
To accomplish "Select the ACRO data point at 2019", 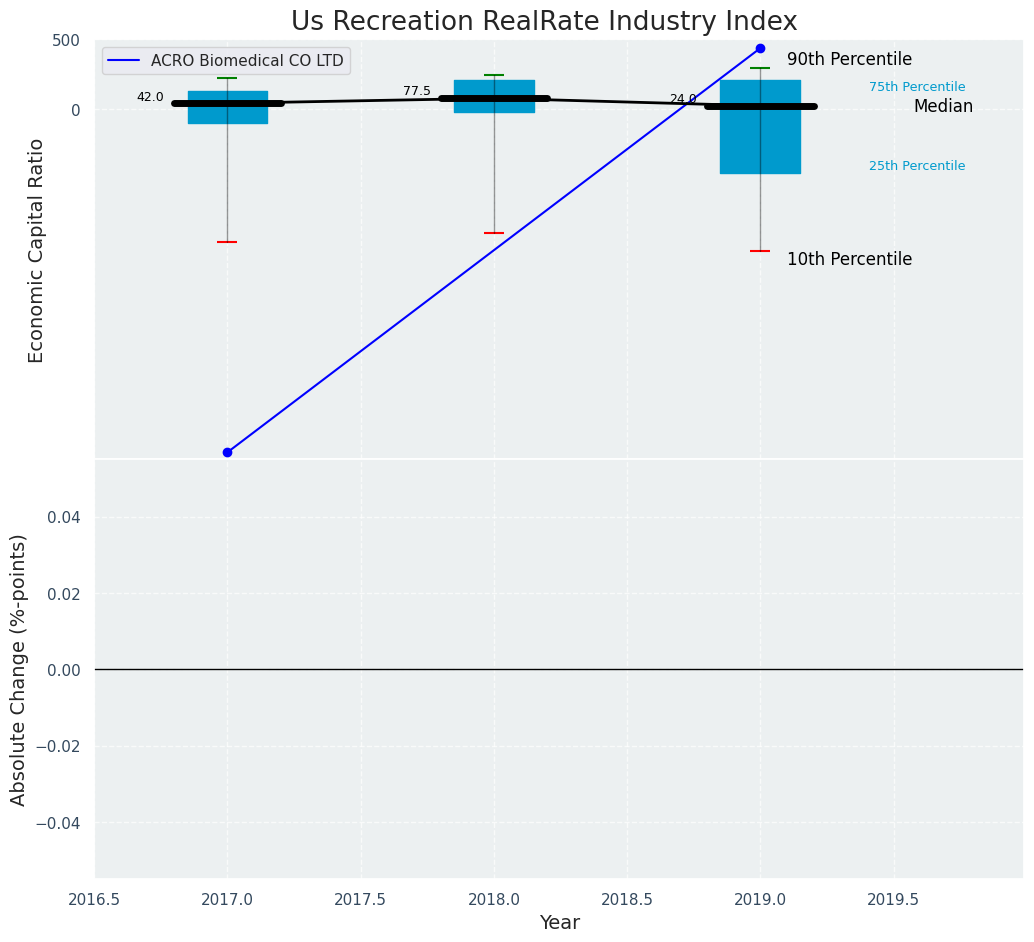I will pos(760,48).
